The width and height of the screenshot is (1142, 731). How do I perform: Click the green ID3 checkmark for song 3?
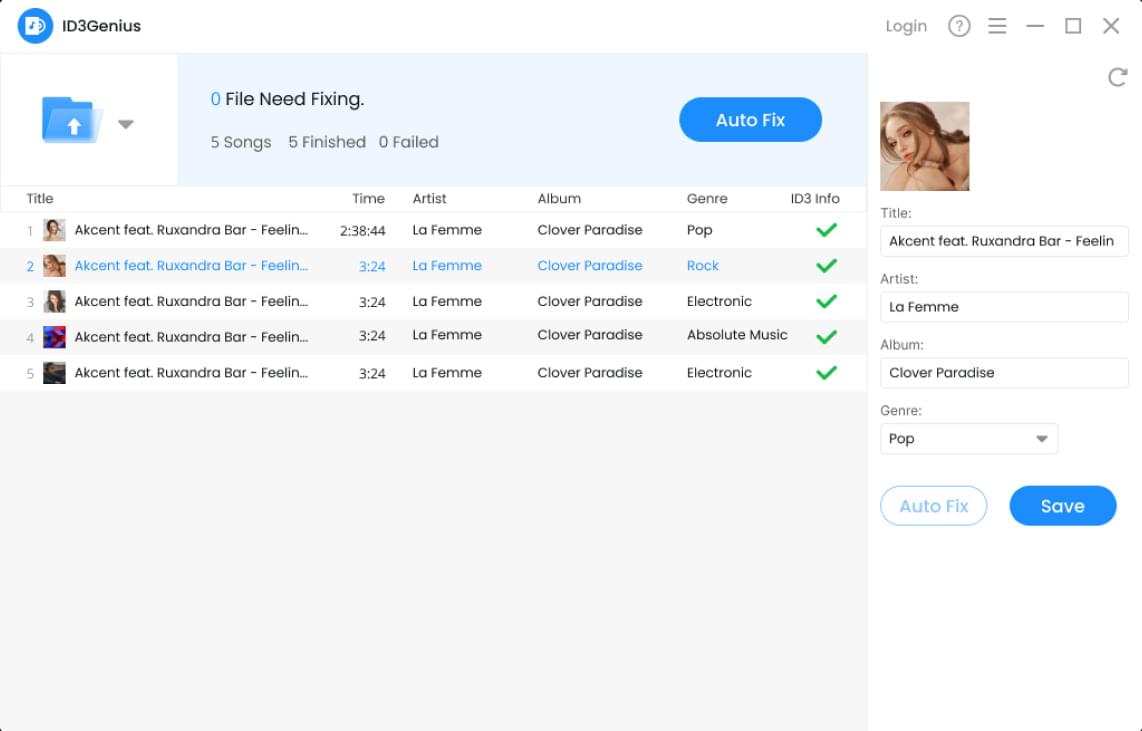pos(826,301)
